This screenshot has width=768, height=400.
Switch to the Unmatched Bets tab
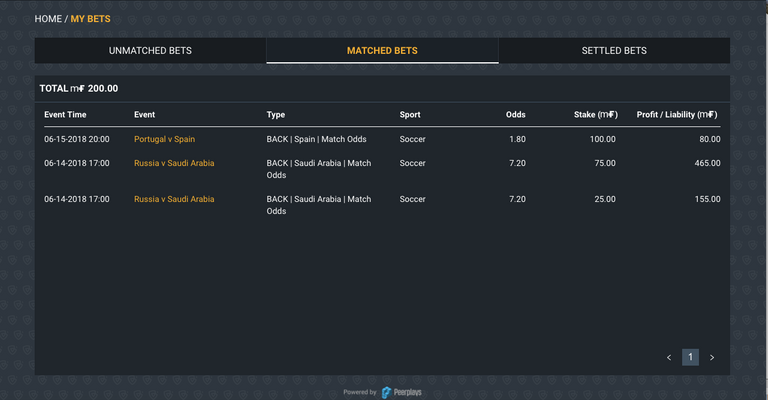click(150, 51)
